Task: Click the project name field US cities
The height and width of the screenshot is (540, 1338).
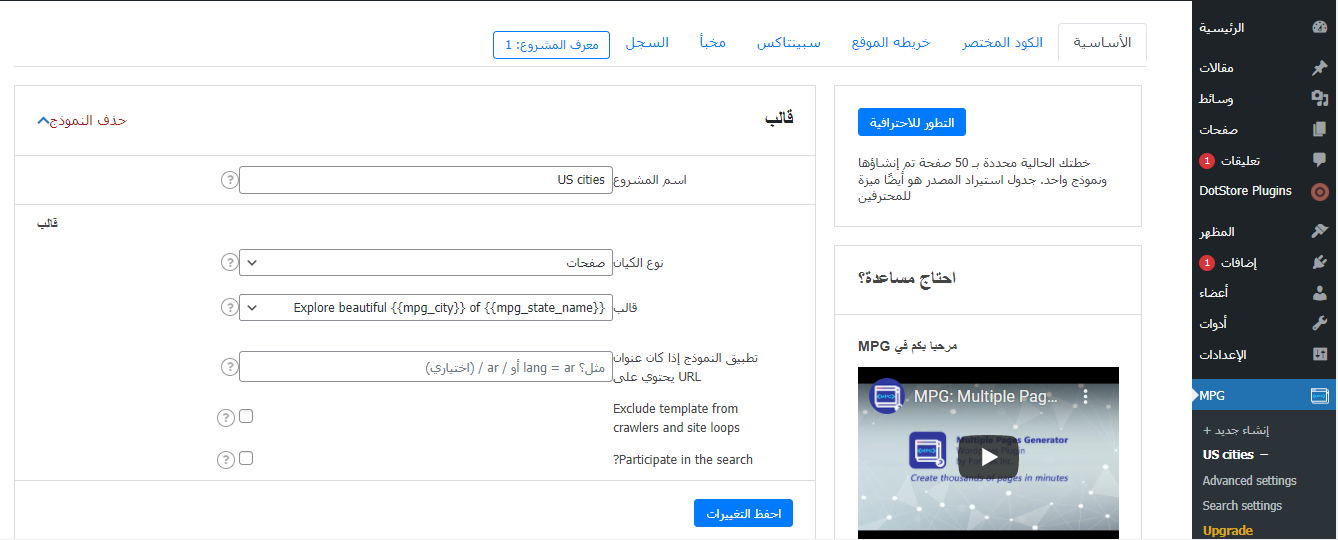Action: coord(426,180)
